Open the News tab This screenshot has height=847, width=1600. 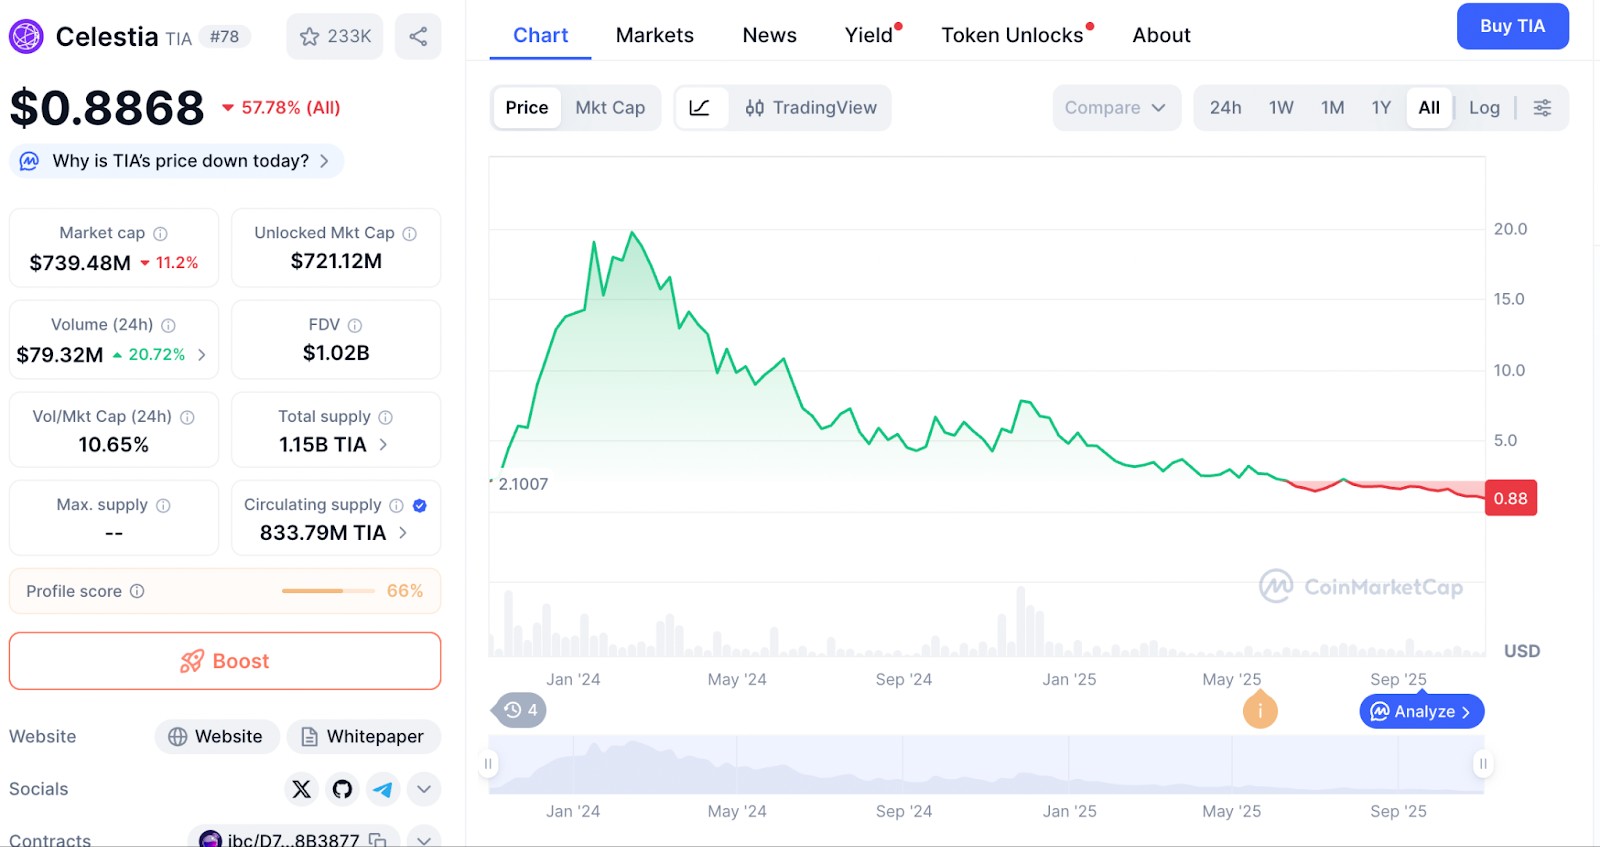tap(770, 35)
